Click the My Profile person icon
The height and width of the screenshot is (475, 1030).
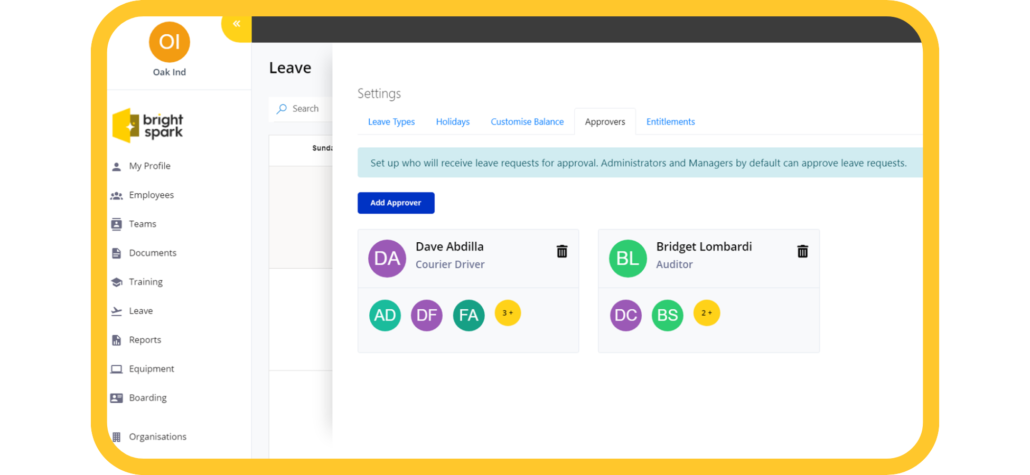click(116, 166)
